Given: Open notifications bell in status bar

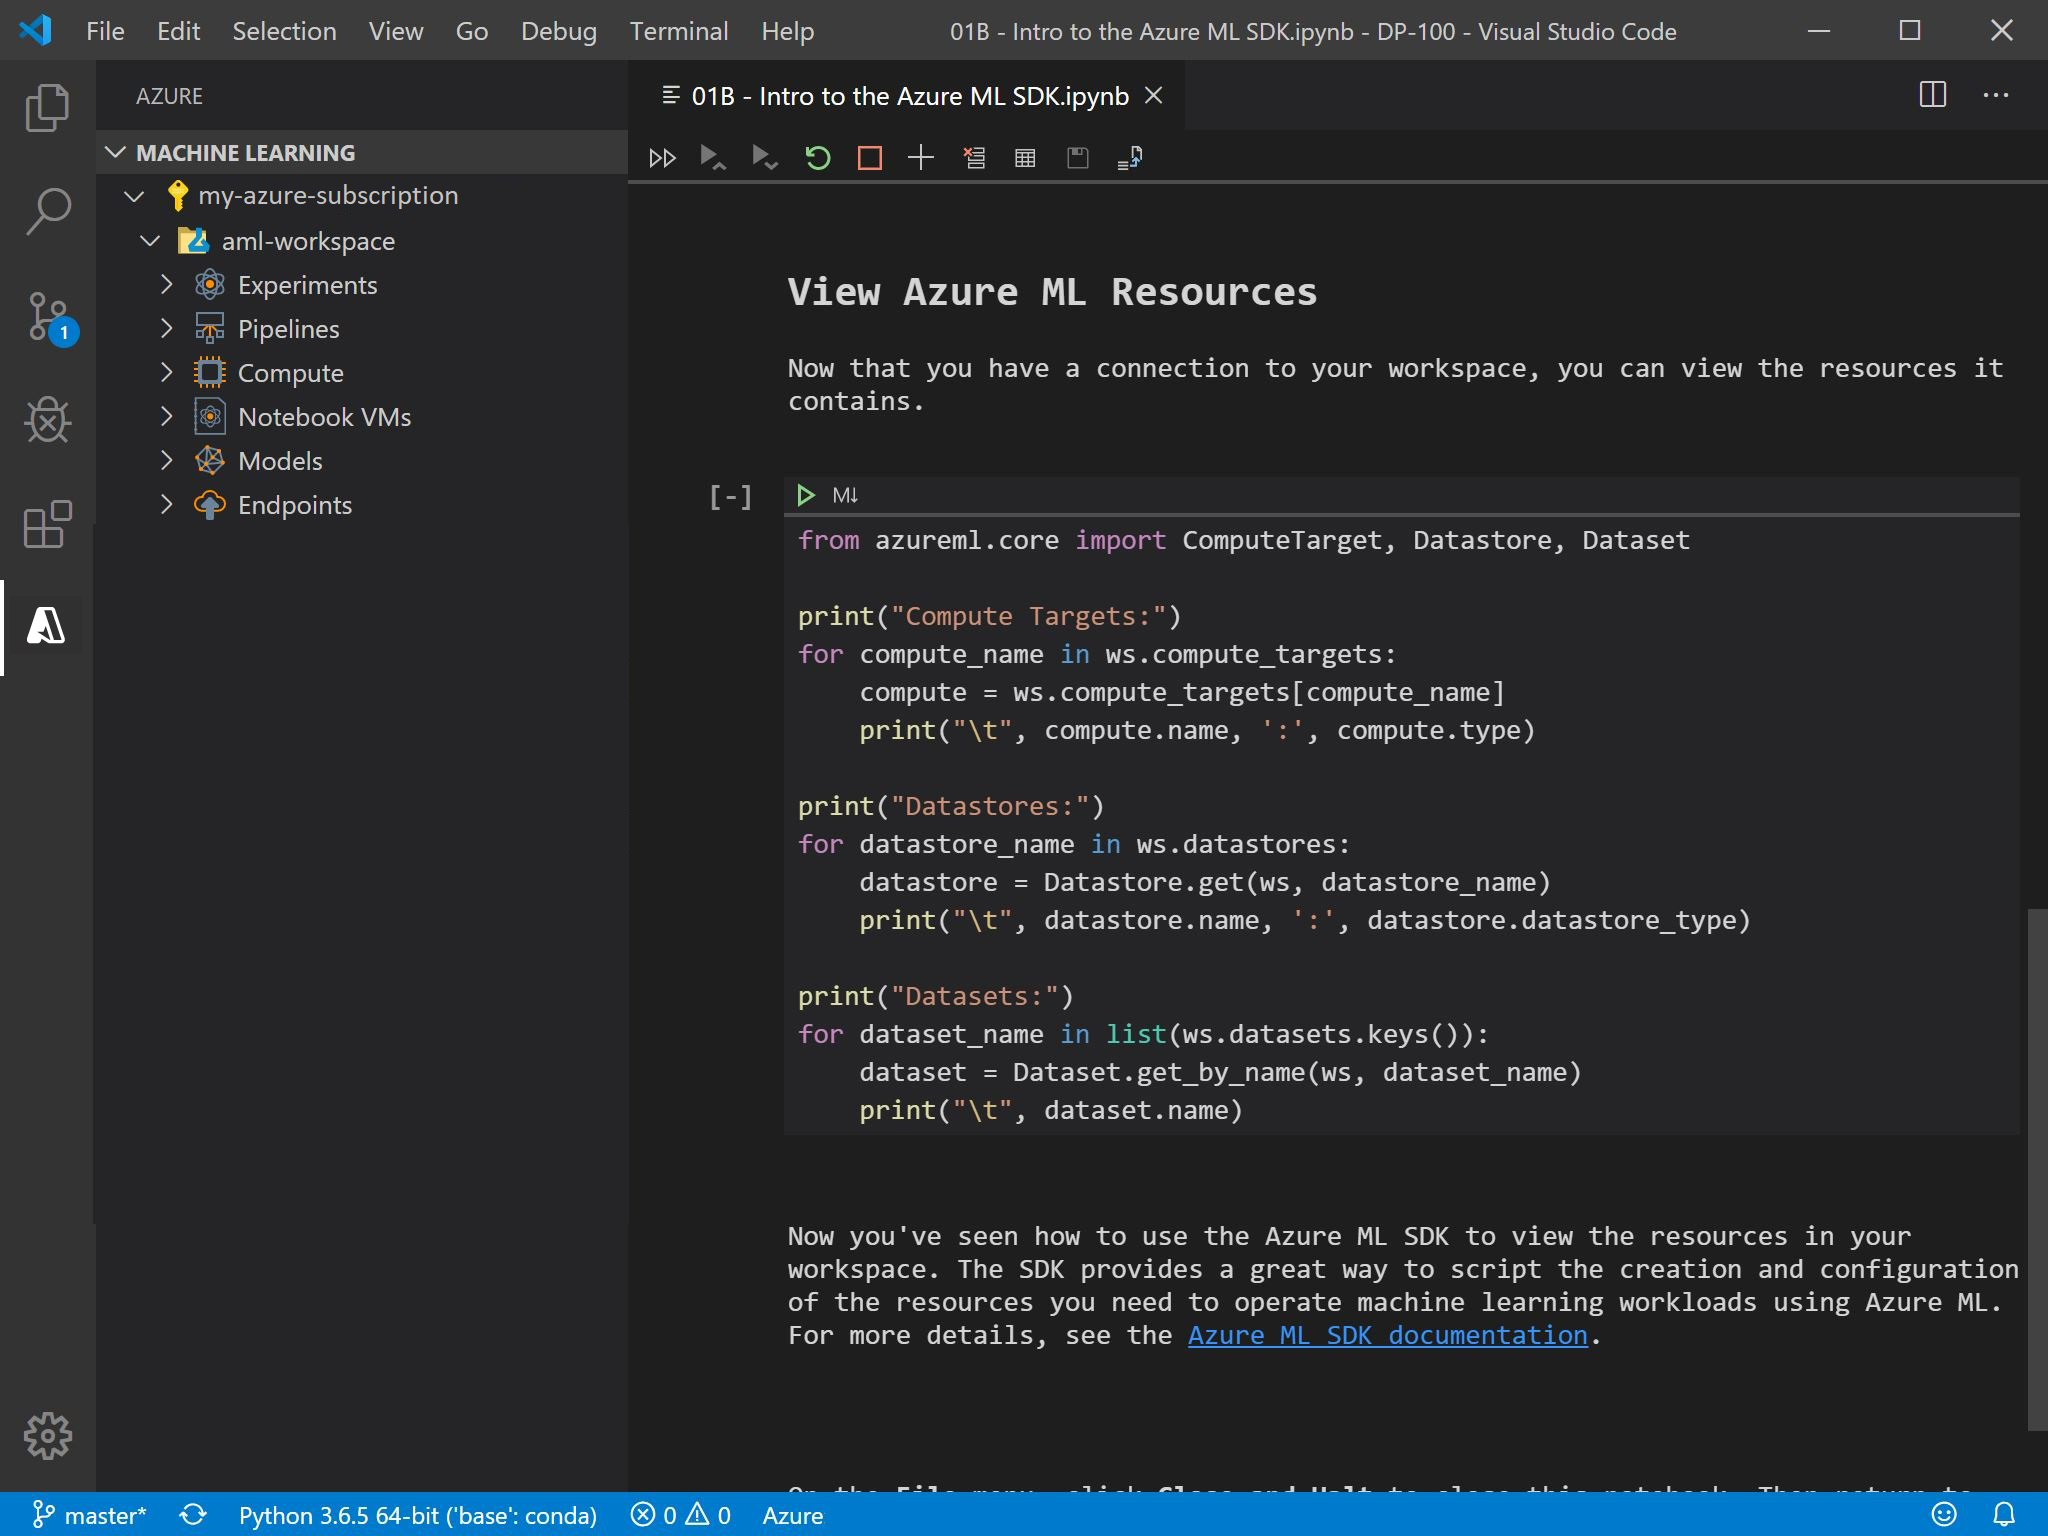Looking at the screenshot, I should 2004,1515.
